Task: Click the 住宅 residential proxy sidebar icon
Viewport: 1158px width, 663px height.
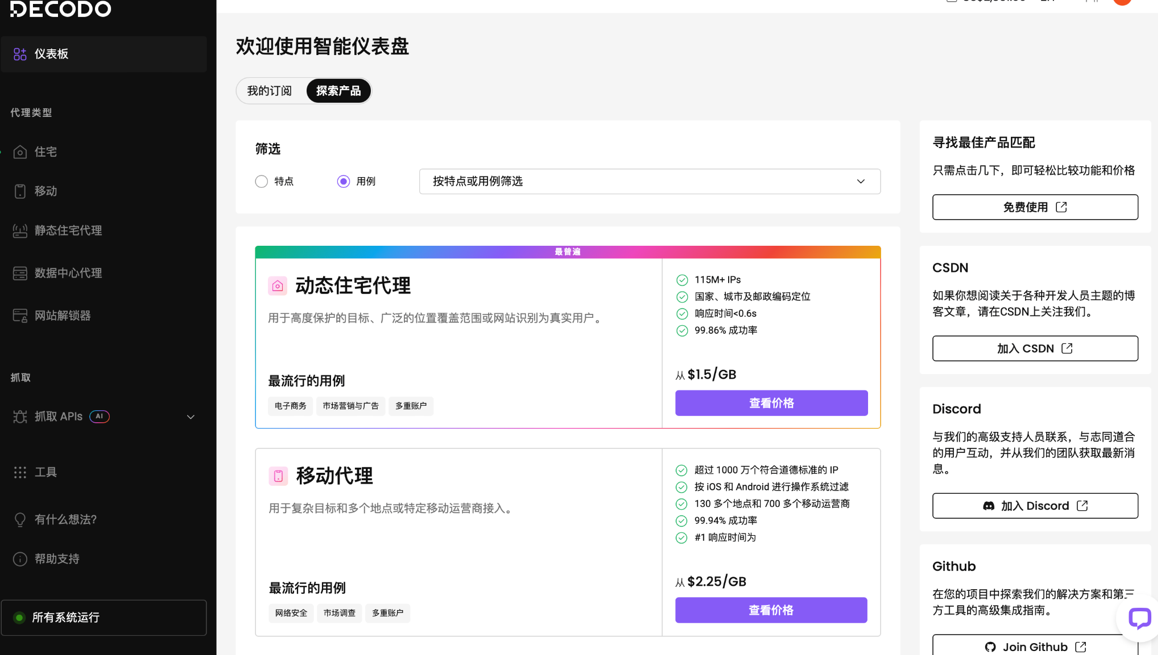Action: [20, 152]
